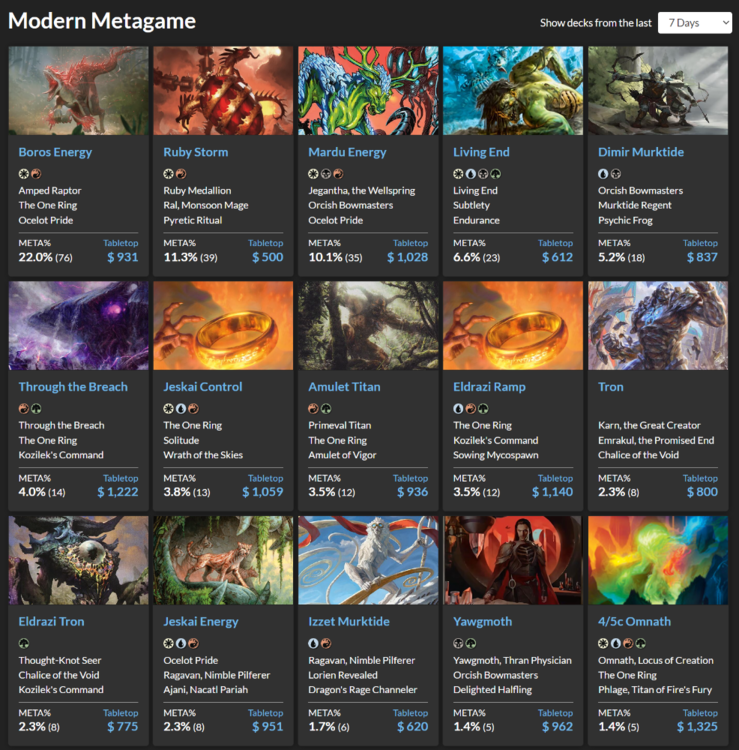Click the Amulet Titan card art image
The image size is (739, 750).
click(367, 325)
